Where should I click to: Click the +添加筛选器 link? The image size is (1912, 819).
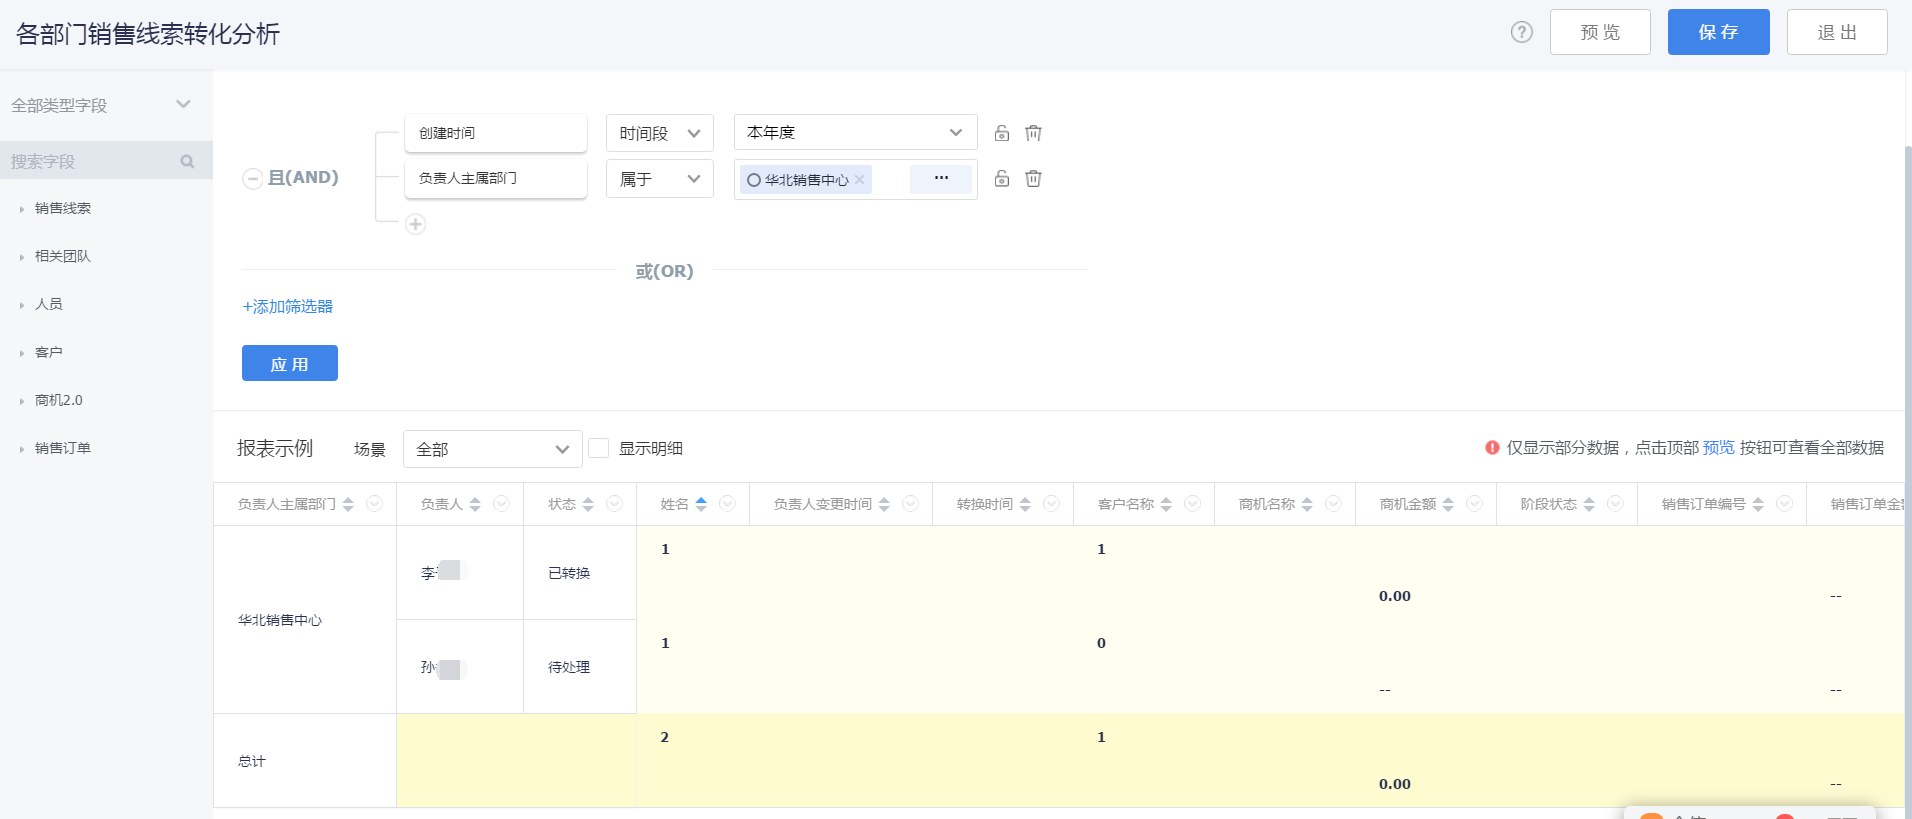[288, 307]
